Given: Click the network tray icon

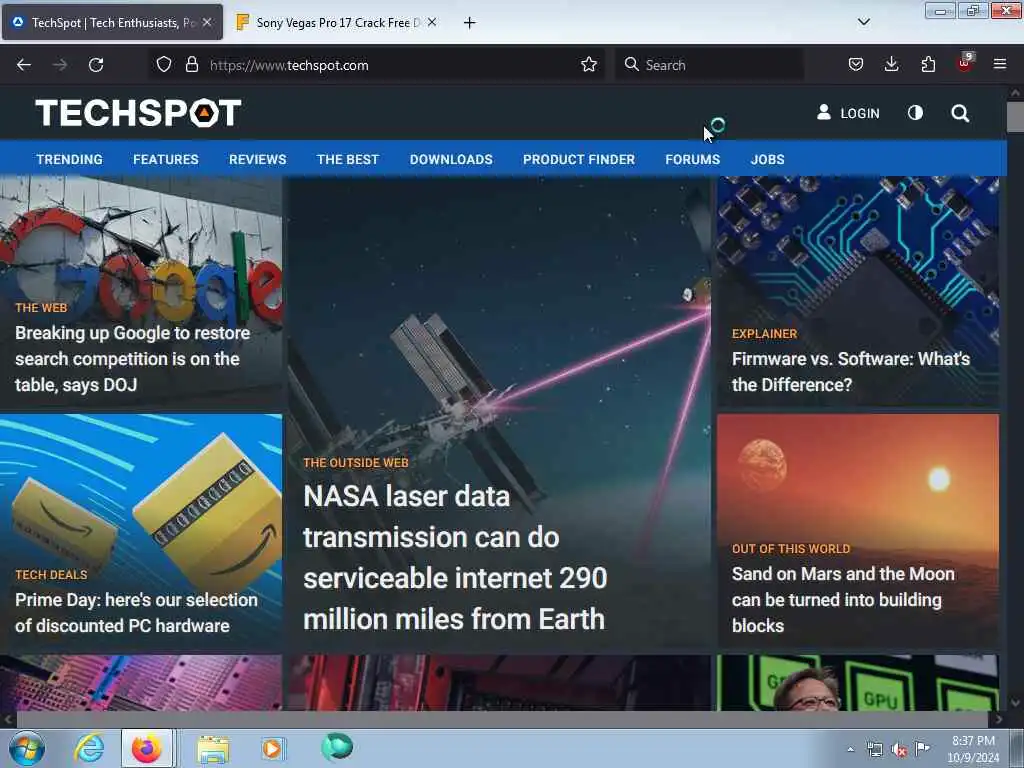Looking at the screenshot, I should 874,749.
